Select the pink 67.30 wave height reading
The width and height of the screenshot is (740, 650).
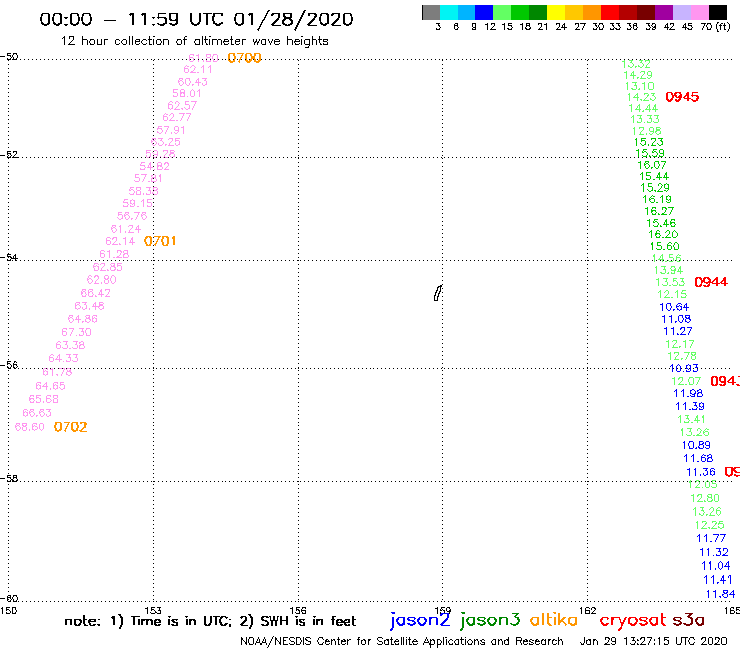[76, 332]
